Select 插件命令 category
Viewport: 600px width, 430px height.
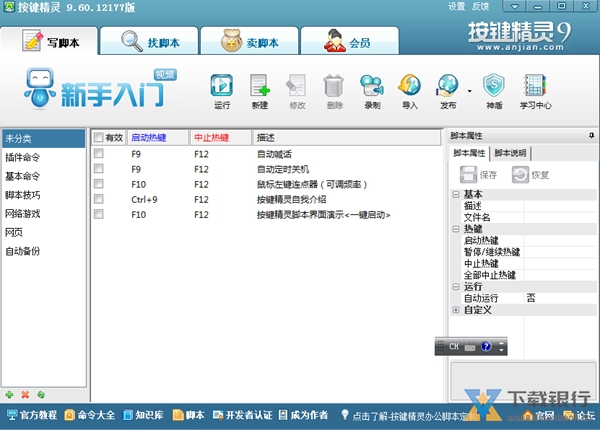tap(43, 157)
